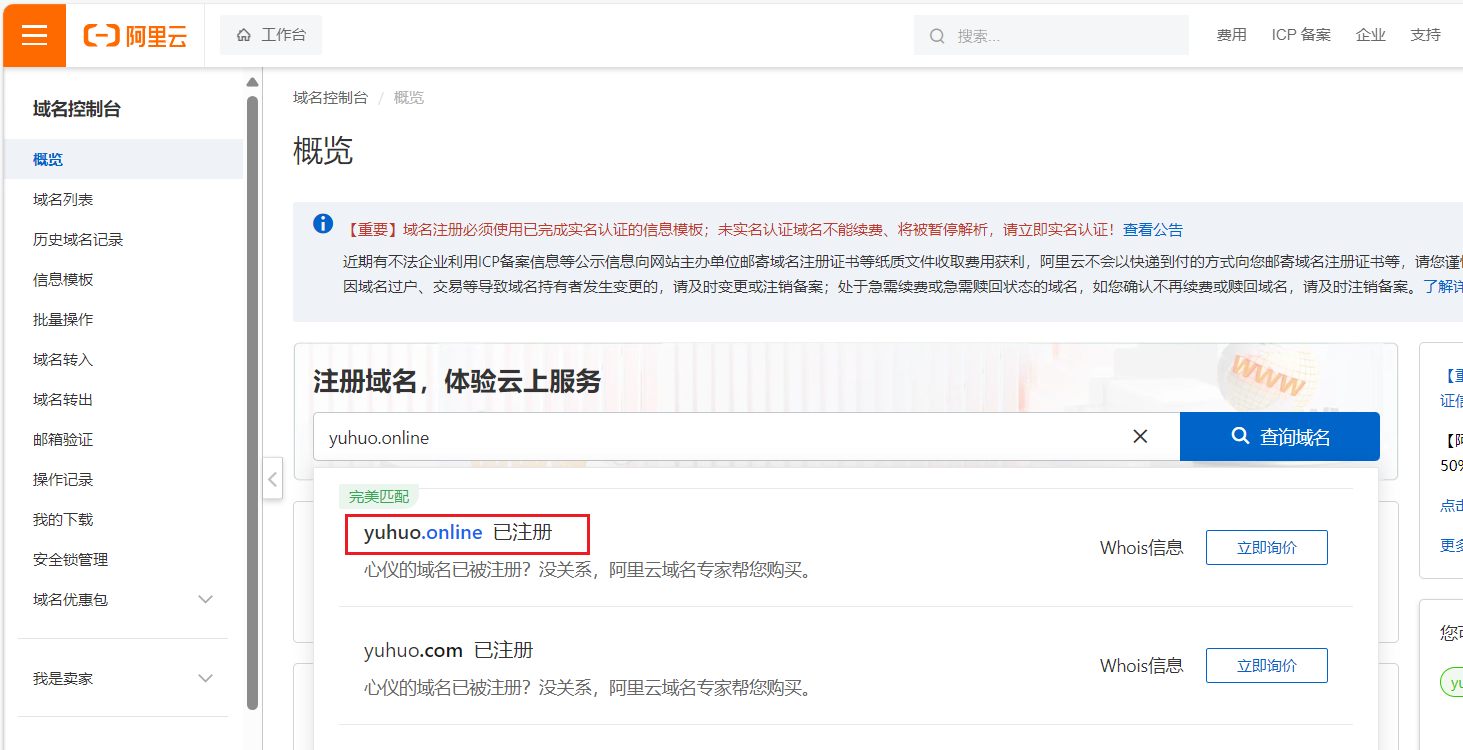Click the 域名控制台 breadcrumb link
Viewport: 1463px width, 750px height.
tap(330, 97)
